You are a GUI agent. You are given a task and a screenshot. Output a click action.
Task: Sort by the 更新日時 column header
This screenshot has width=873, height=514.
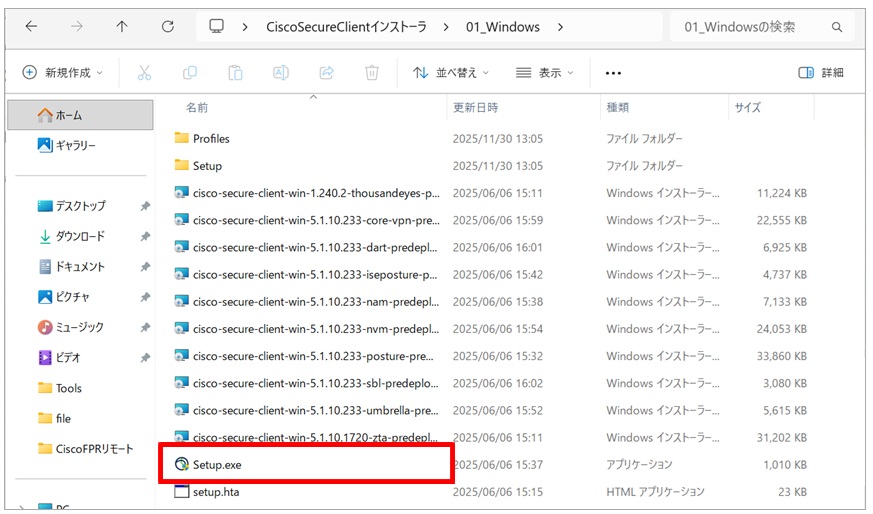click(x=476, y=107)
